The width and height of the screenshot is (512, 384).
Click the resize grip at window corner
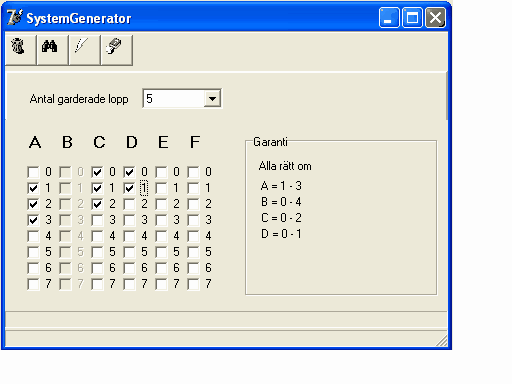(442, 341)
